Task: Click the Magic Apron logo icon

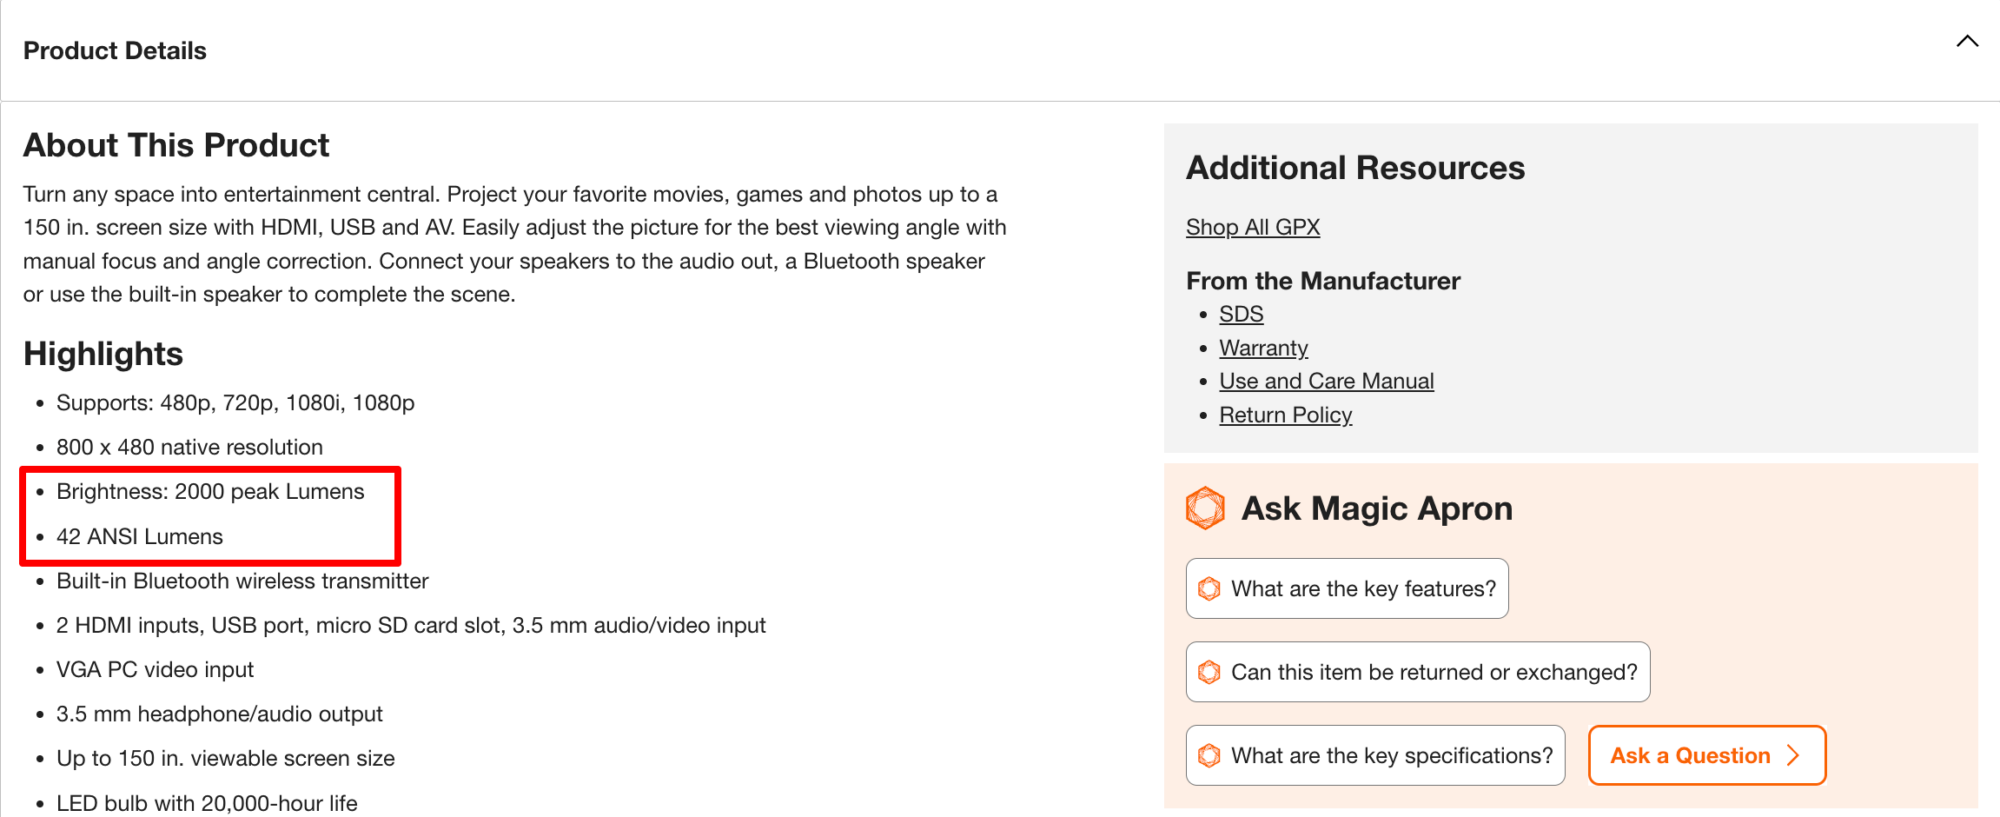Action: click(1205, 508)
